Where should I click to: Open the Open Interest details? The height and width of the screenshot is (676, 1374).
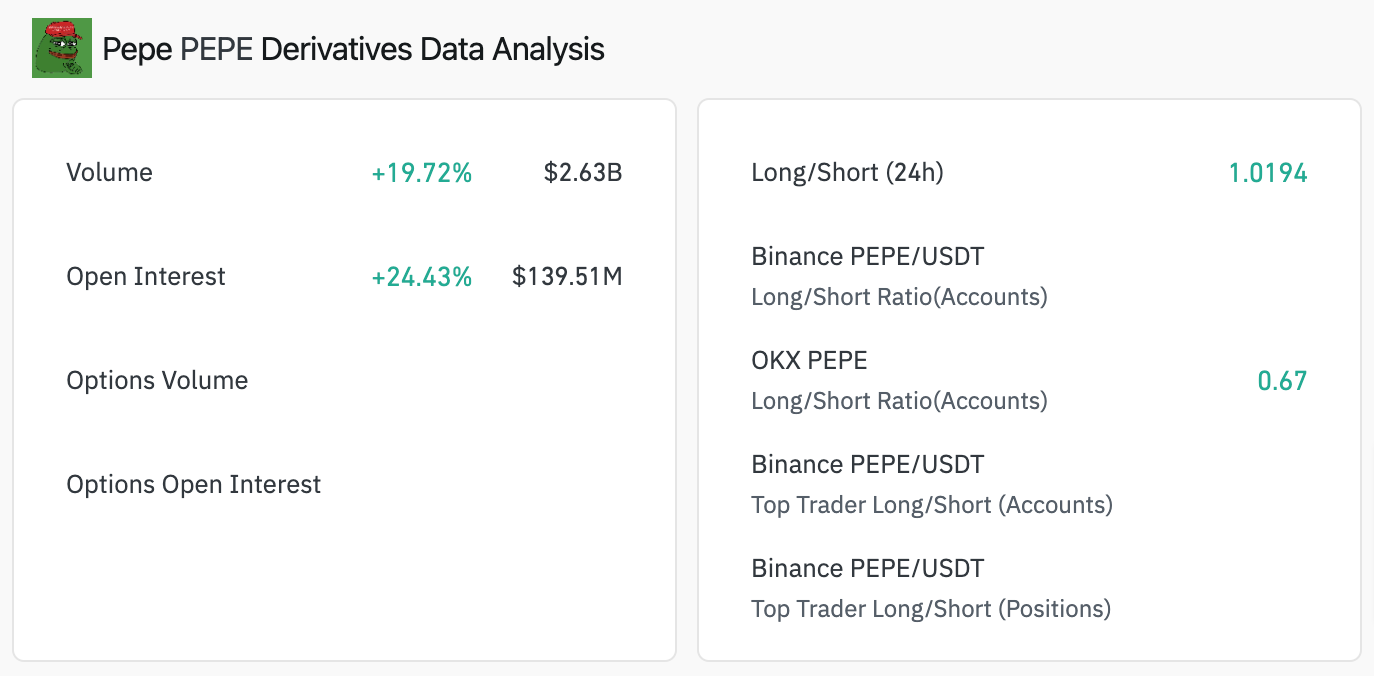(x=146, y=276)
